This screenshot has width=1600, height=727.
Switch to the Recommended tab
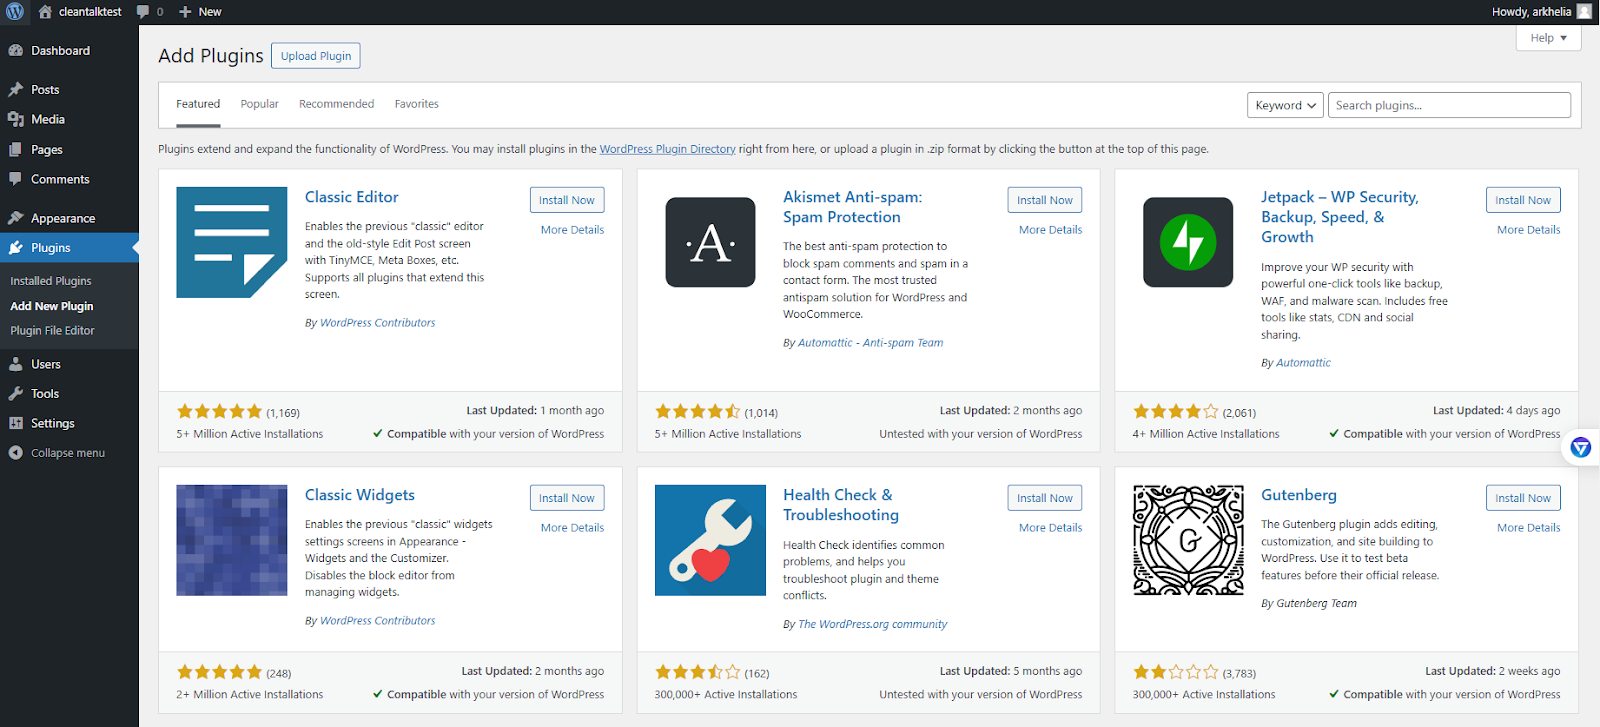coord(336,104)
